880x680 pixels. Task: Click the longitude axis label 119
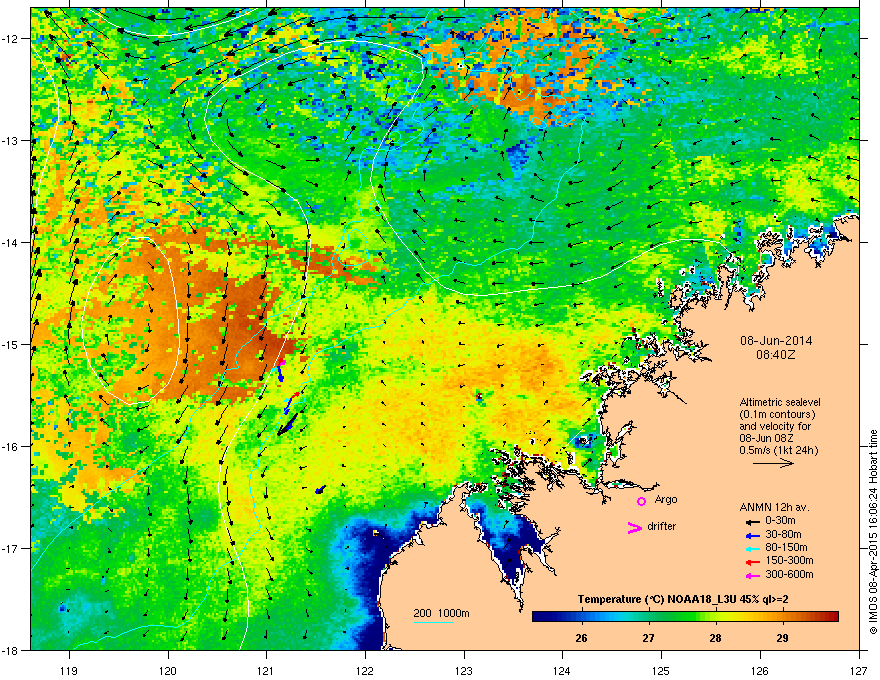[70, 670]
